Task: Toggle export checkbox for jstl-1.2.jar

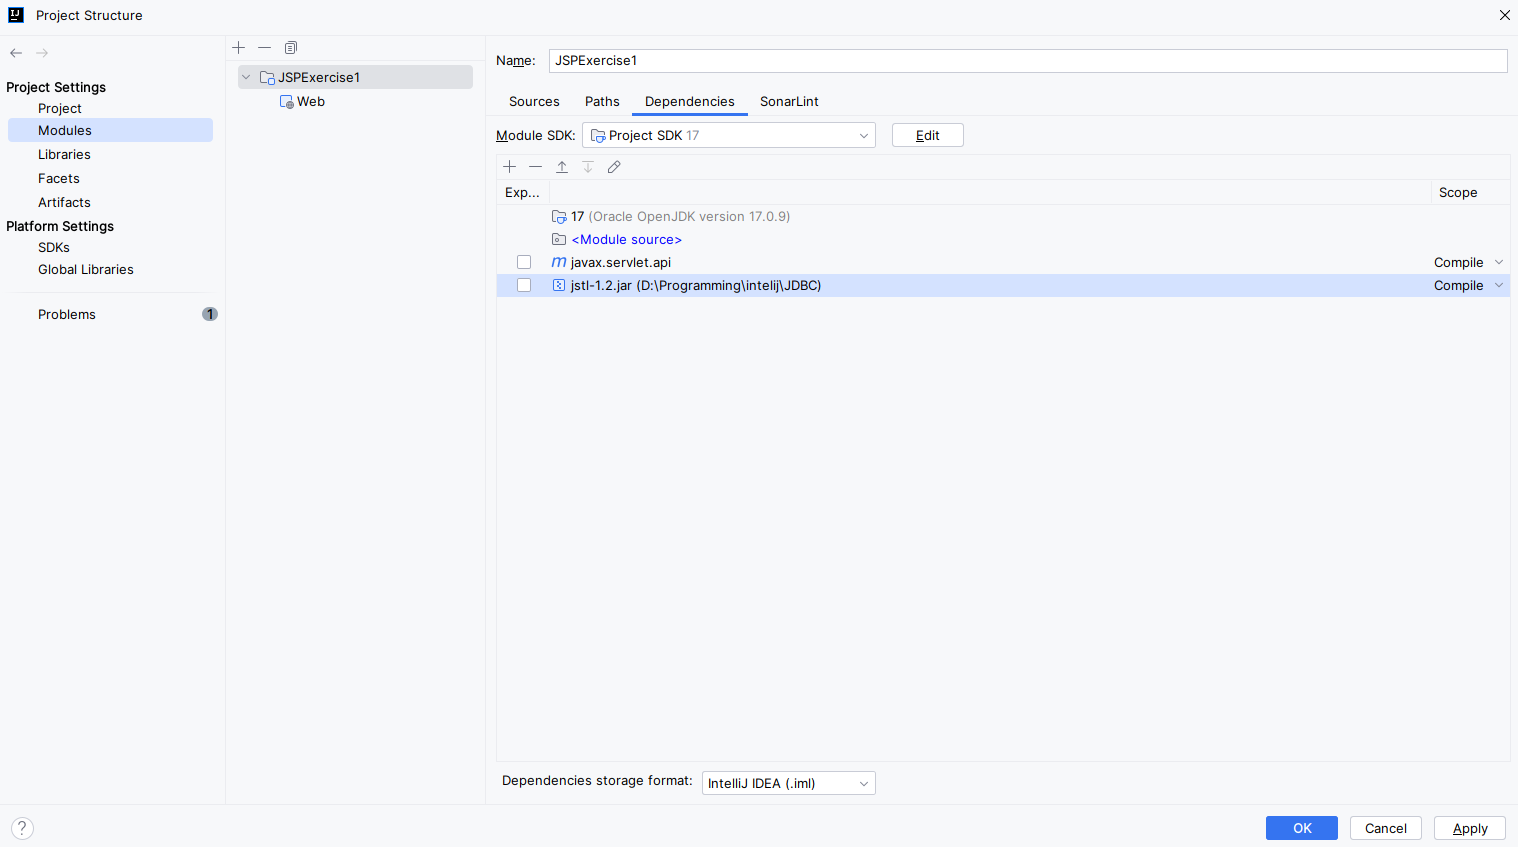Action: [x=524, y=285]
